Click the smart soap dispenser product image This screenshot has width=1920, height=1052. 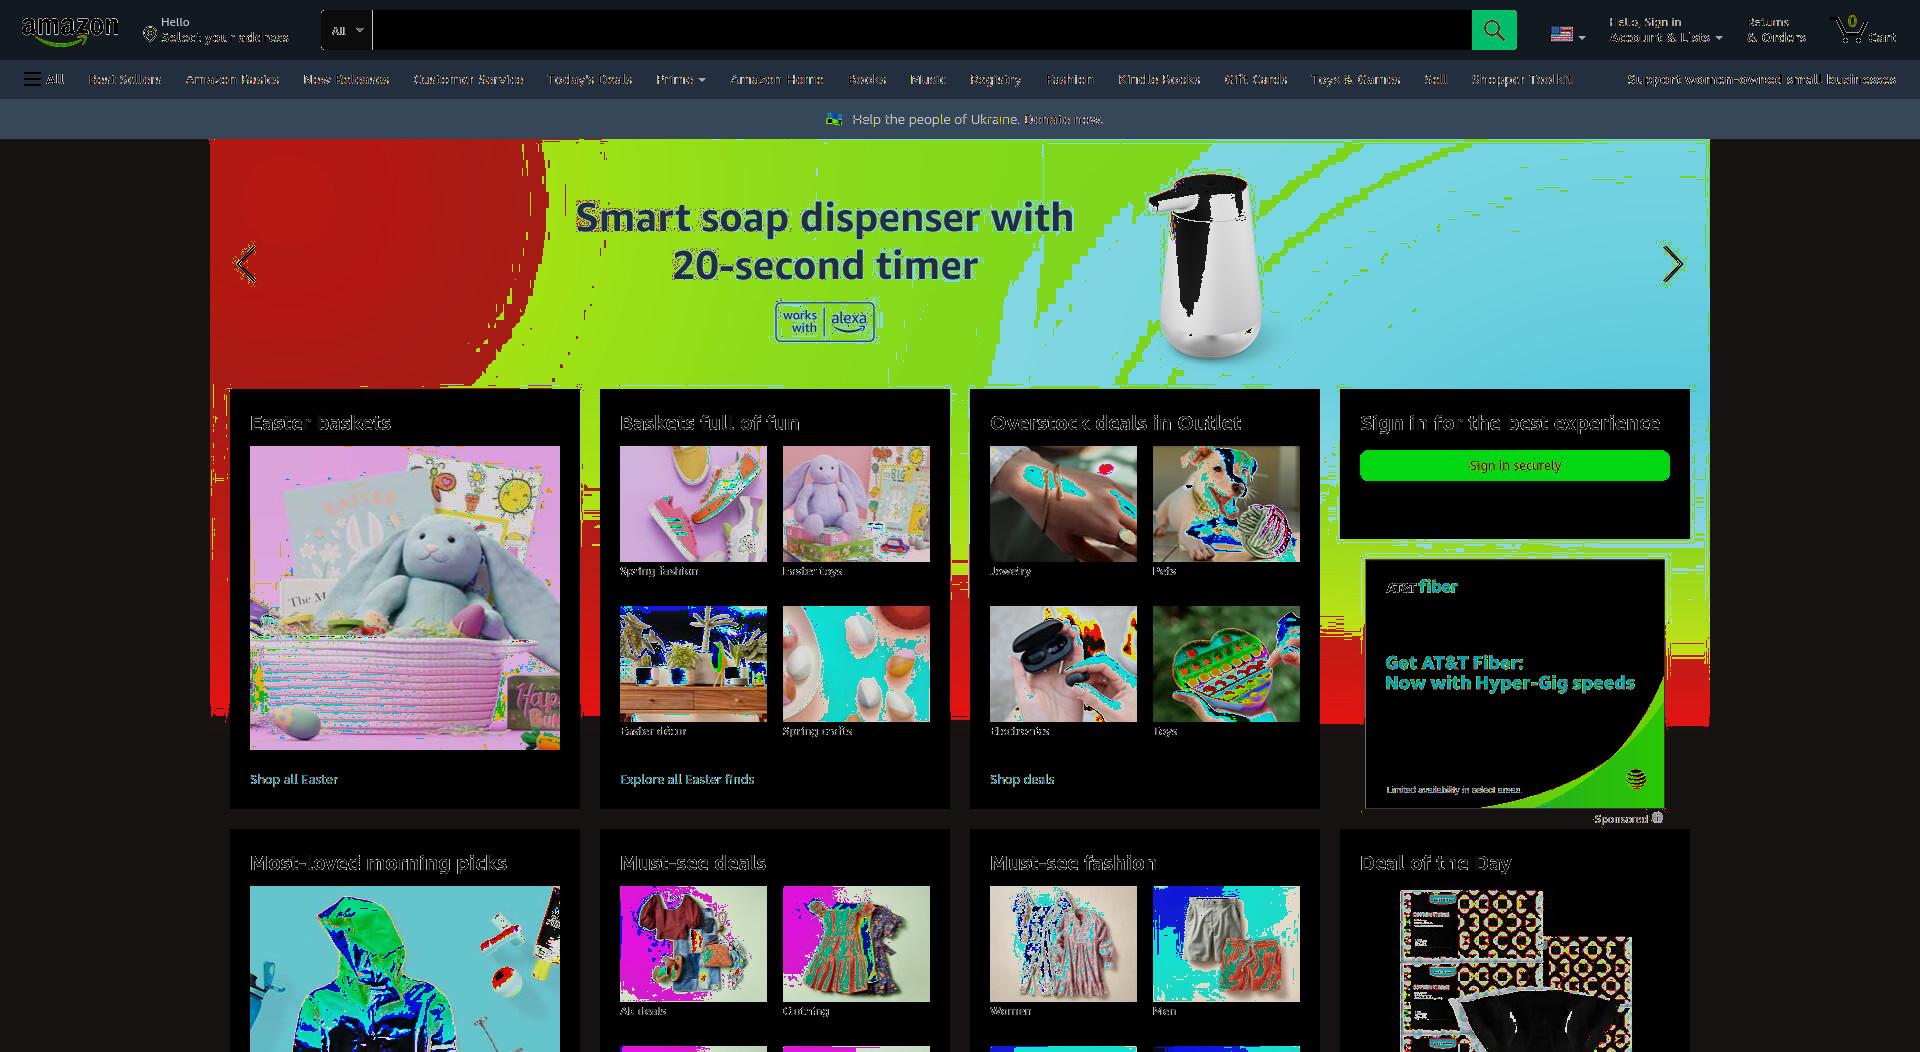(1208, 266)
